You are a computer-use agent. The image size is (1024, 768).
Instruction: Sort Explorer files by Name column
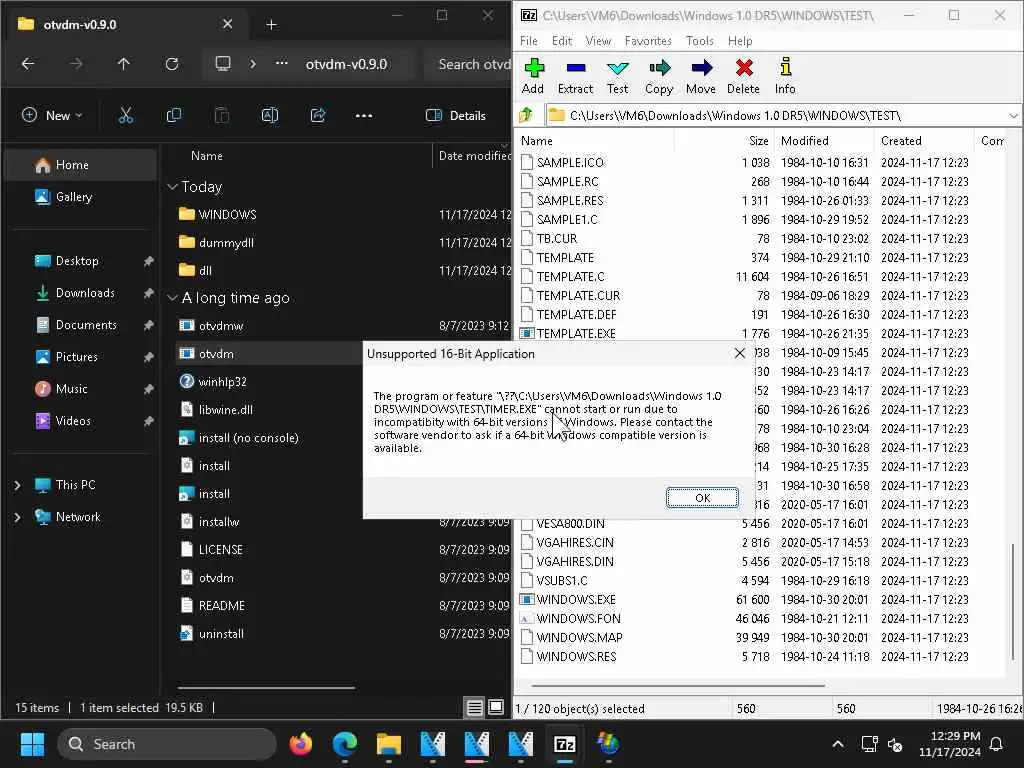(206, 155)
